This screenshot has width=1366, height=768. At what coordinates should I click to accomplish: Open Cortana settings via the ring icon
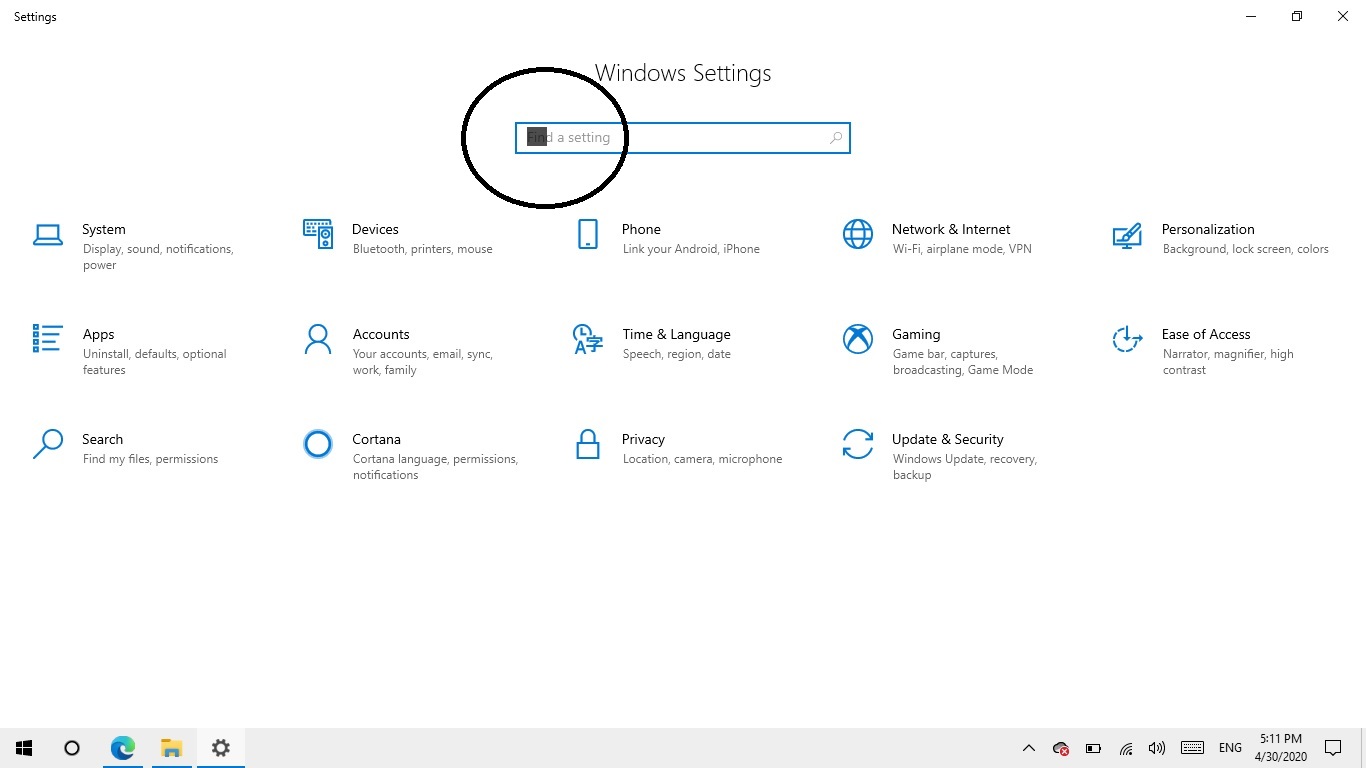(318, 444)
